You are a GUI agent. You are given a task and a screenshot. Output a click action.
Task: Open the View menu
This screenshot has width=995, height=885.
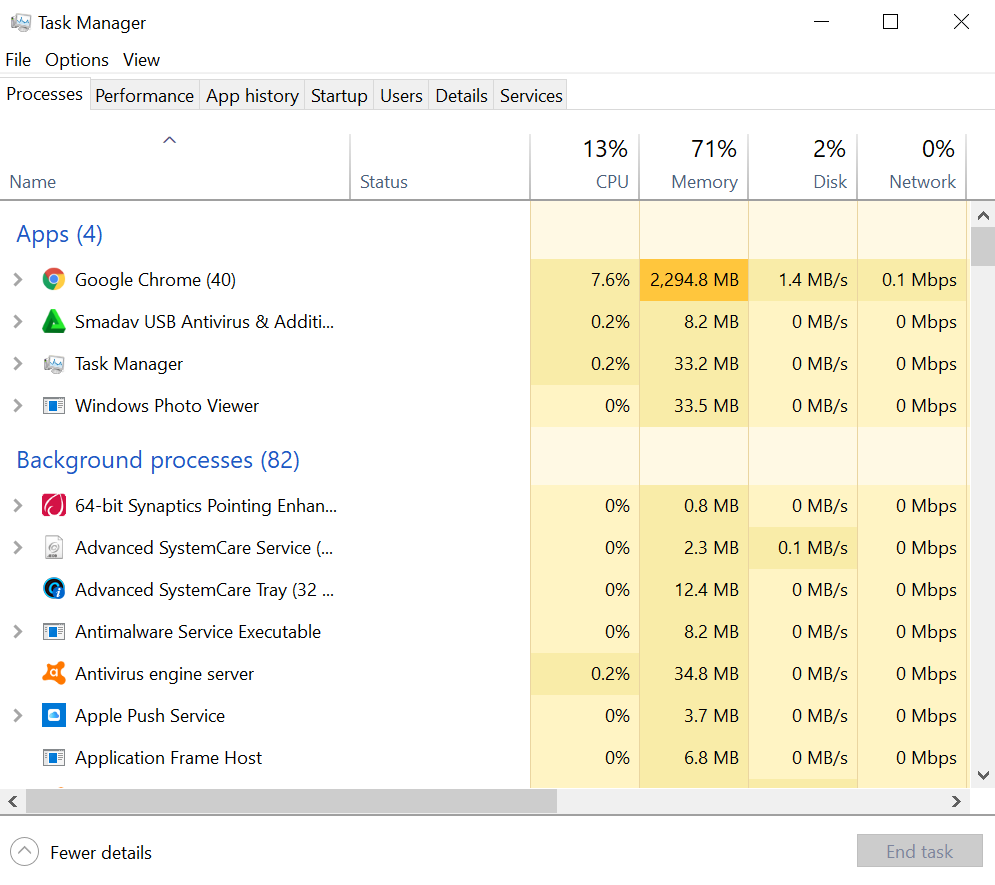141,60
